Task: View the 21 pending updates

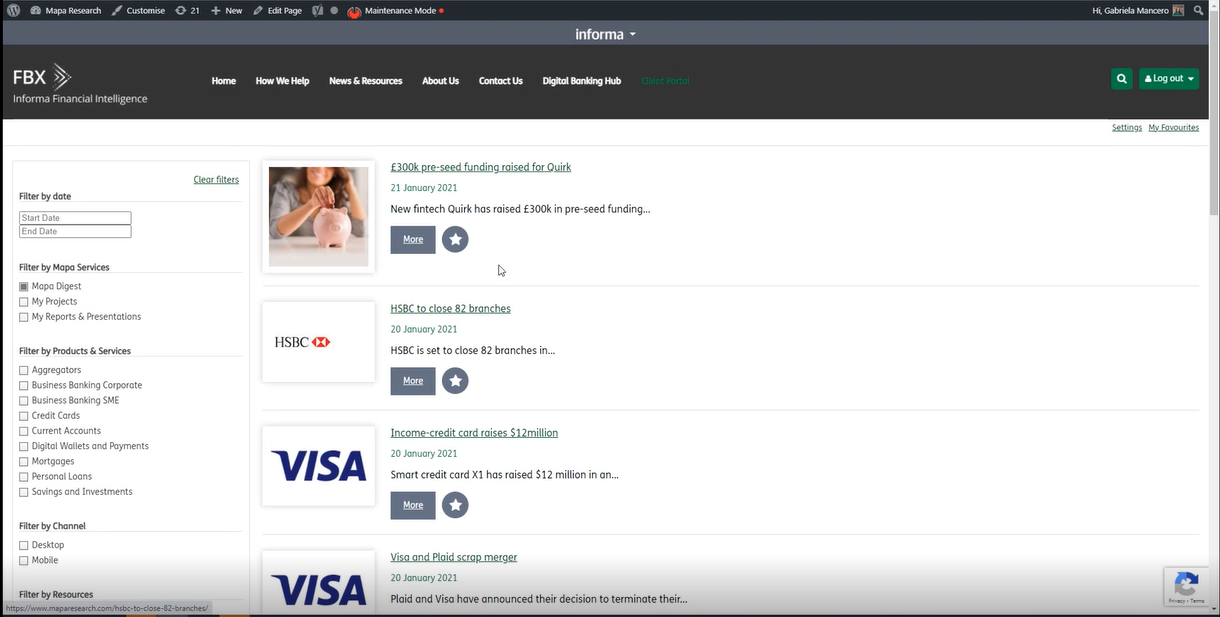Action: 187,10
